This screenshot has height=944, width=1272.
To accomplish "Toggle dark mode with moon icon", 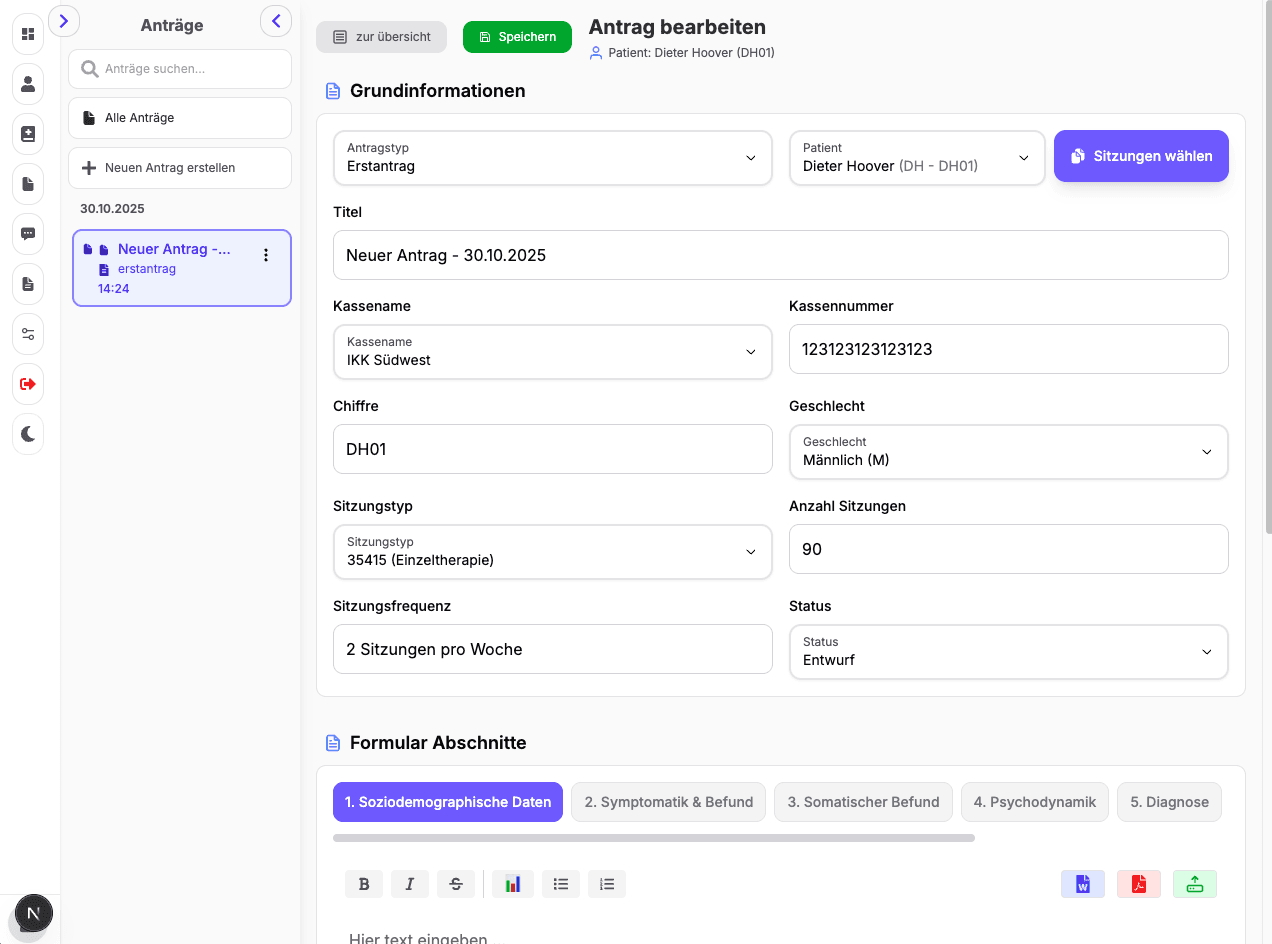I will pos(28,434).
